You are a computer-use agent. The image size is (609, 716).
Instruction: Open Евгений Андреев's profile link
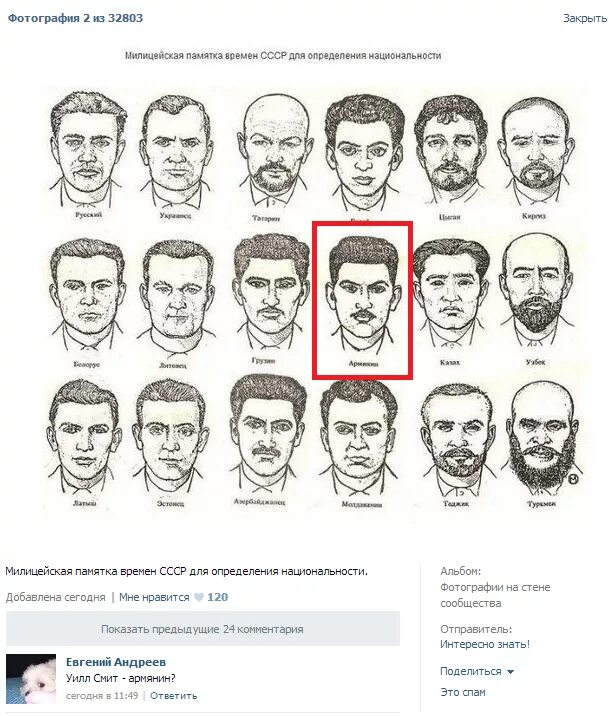[x=116, y=662]
